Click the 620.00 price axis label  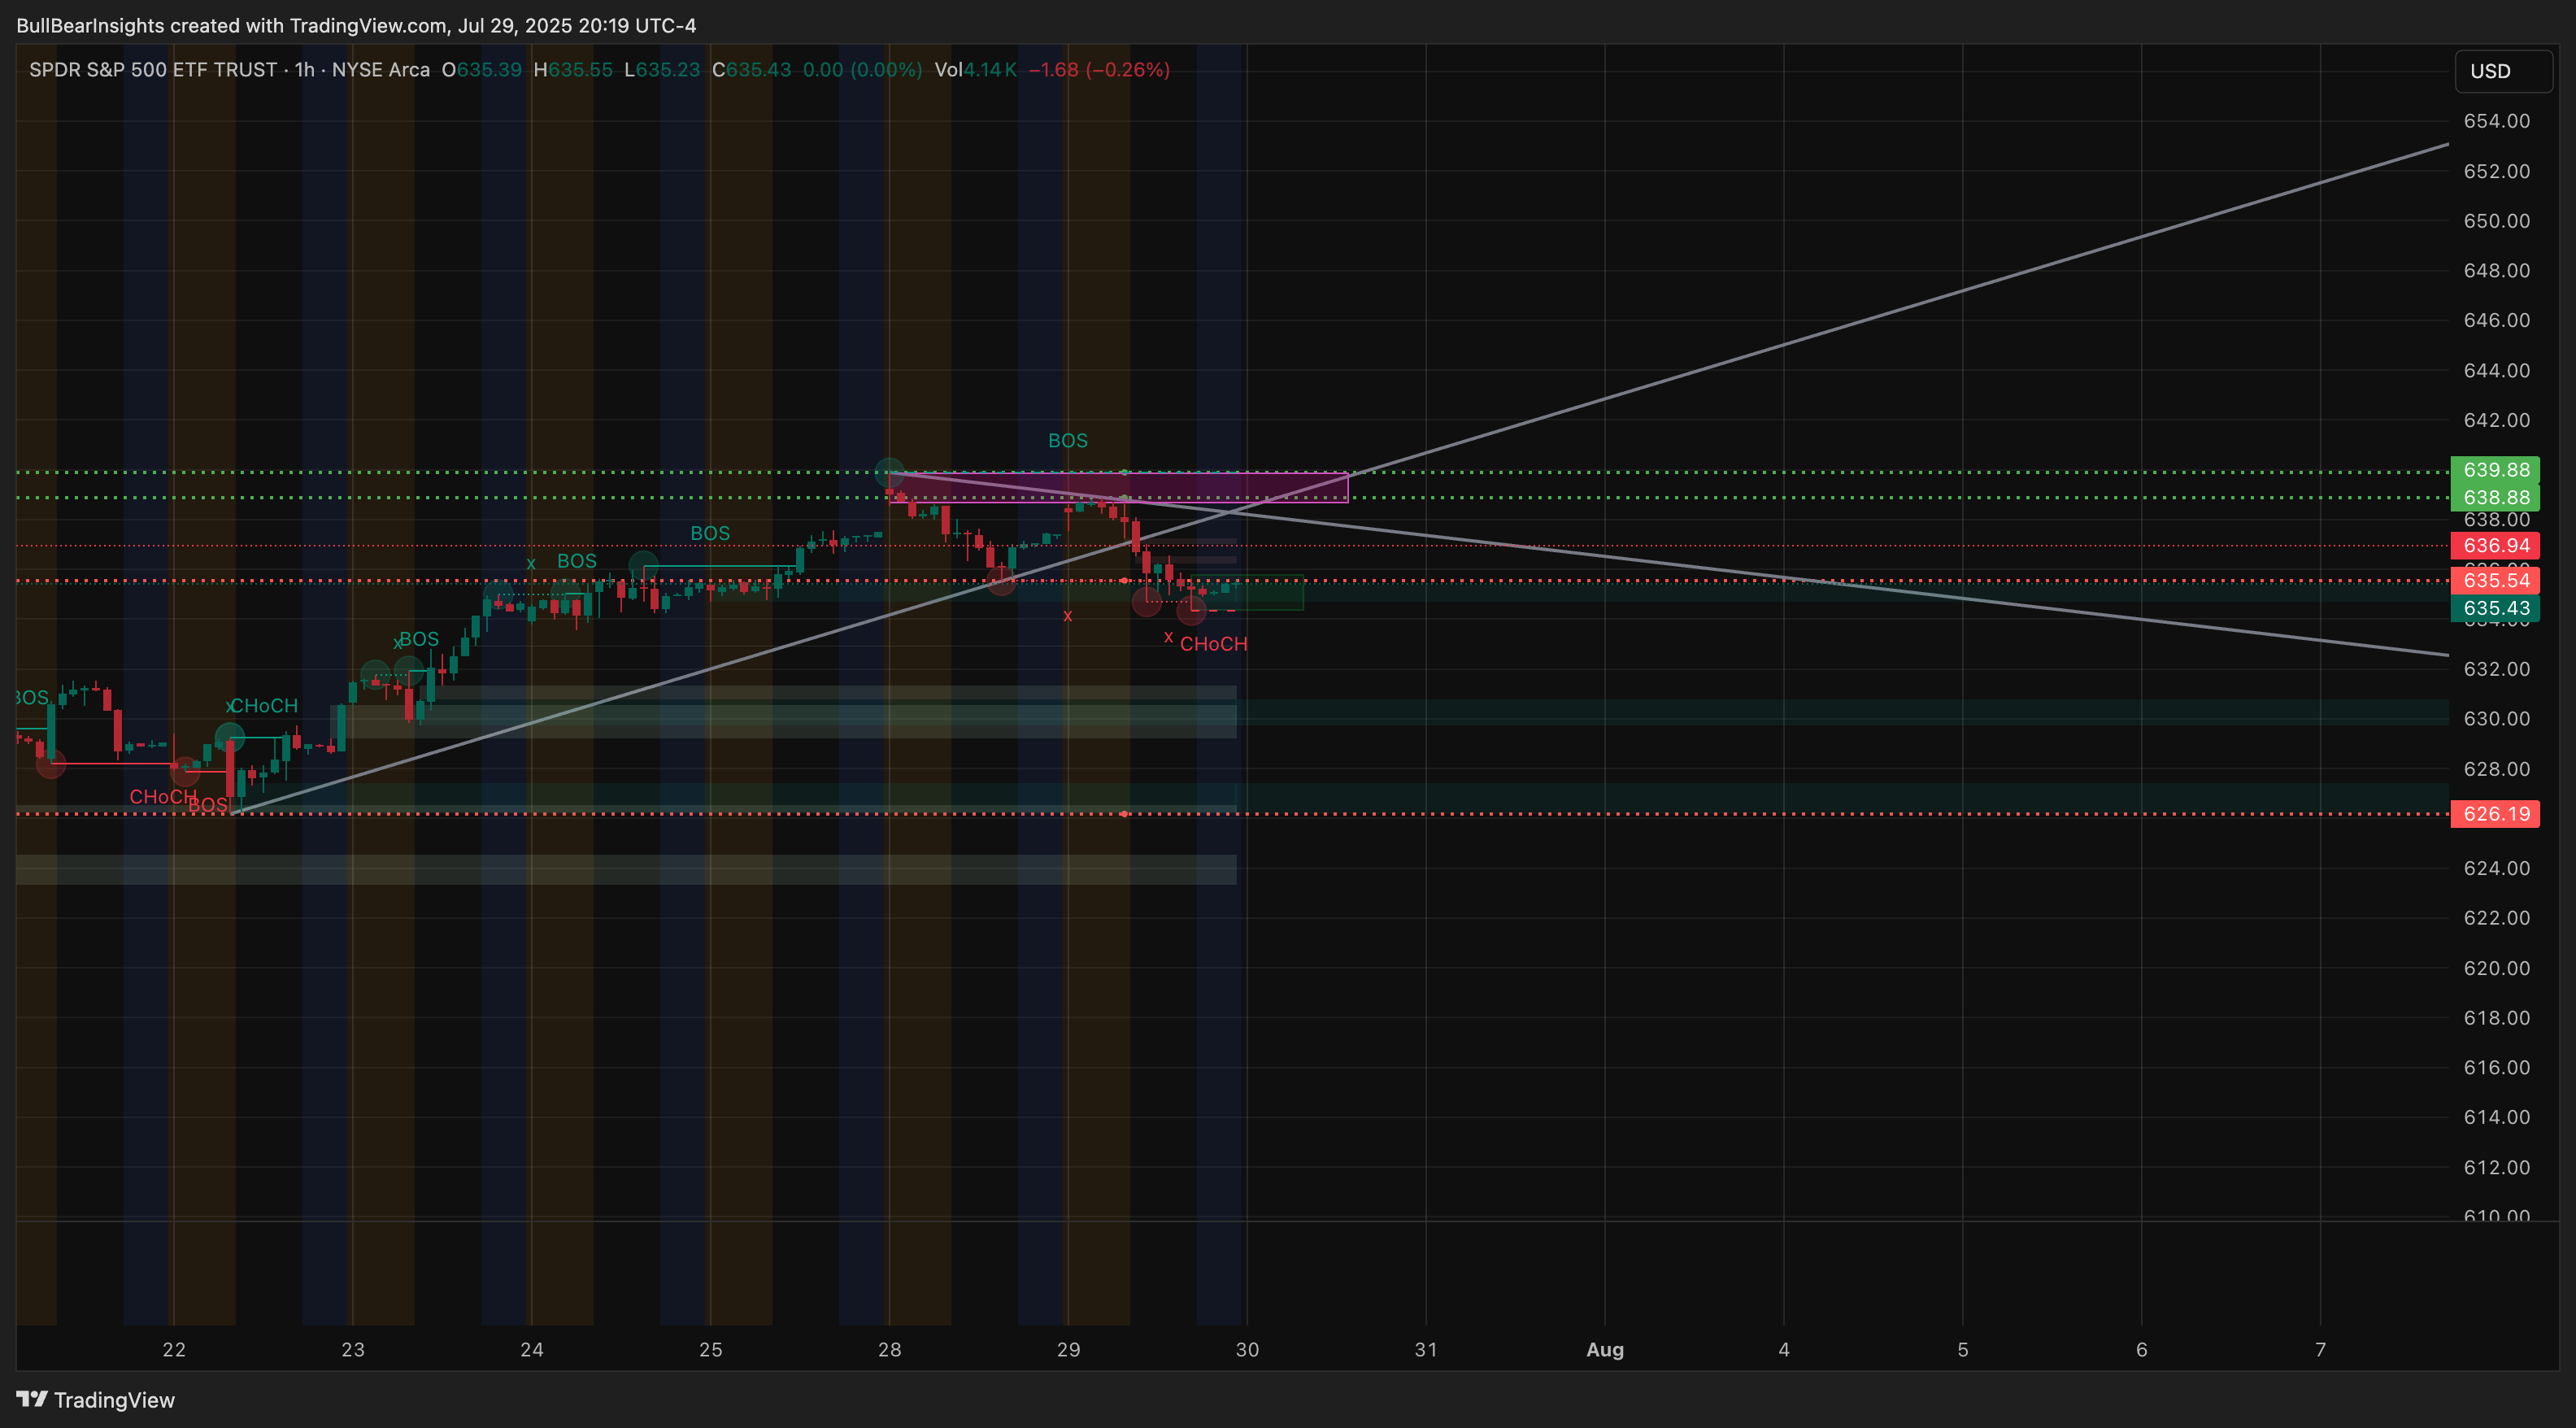[x=2496, y=968]
